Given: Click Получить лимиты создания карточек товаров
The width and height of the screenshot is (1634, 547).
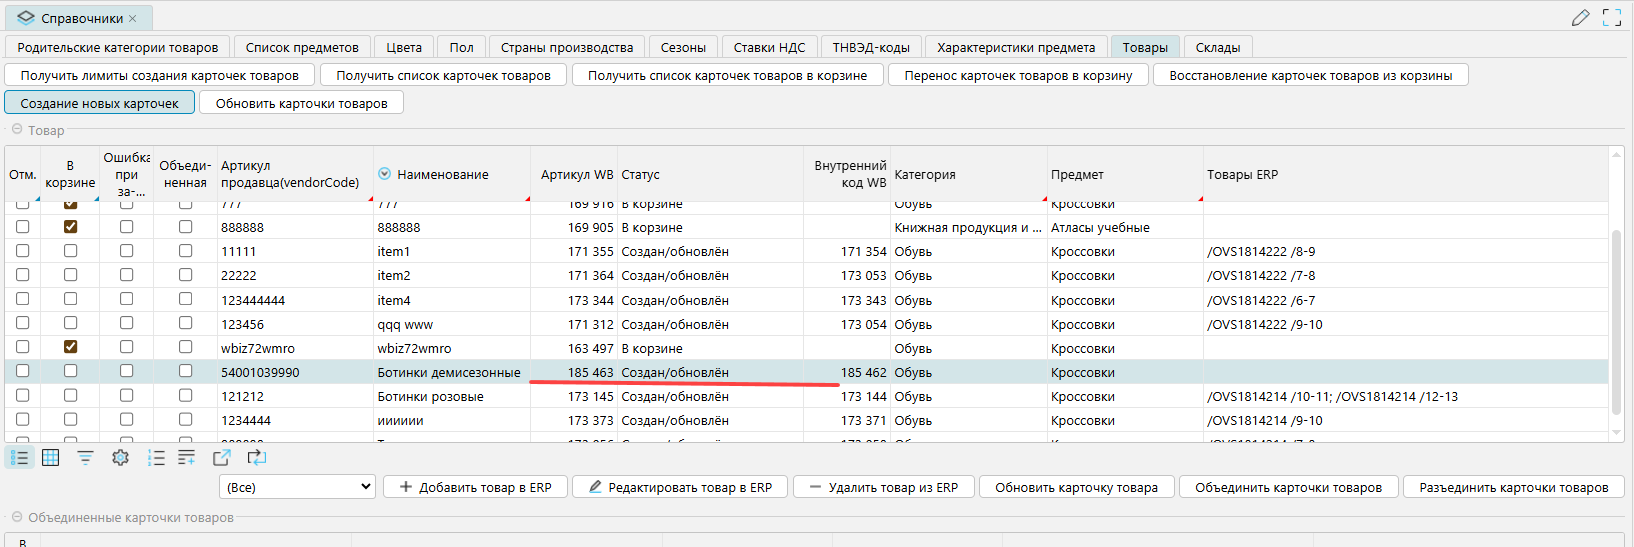Looking at the screenshot, I should coord(160,75).
